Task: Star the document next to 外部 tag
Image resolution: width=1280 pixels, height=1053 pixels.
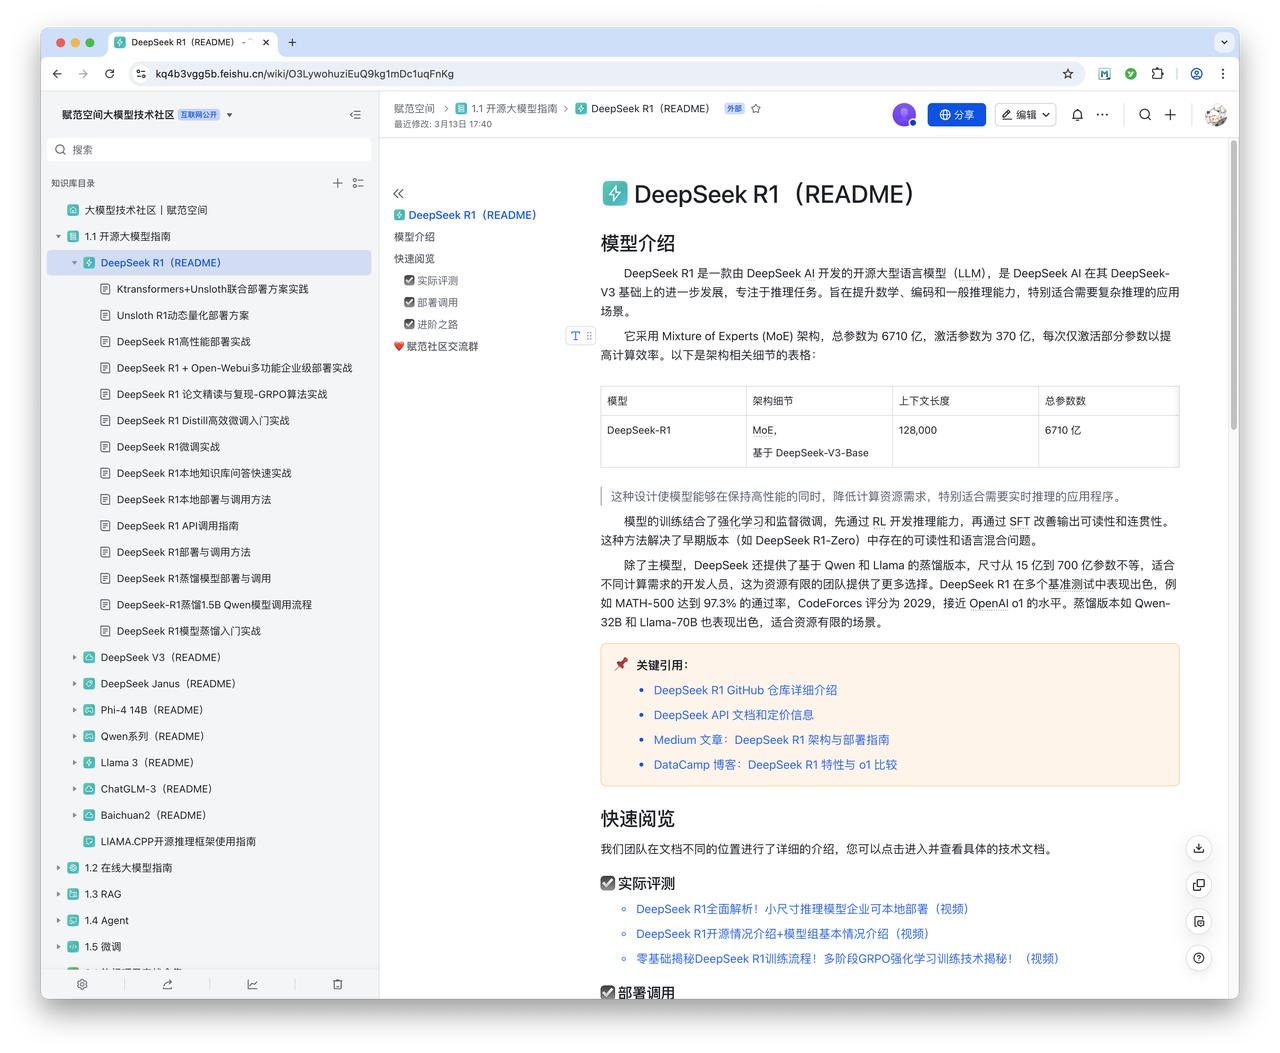Action: click(x=756, y=108)
